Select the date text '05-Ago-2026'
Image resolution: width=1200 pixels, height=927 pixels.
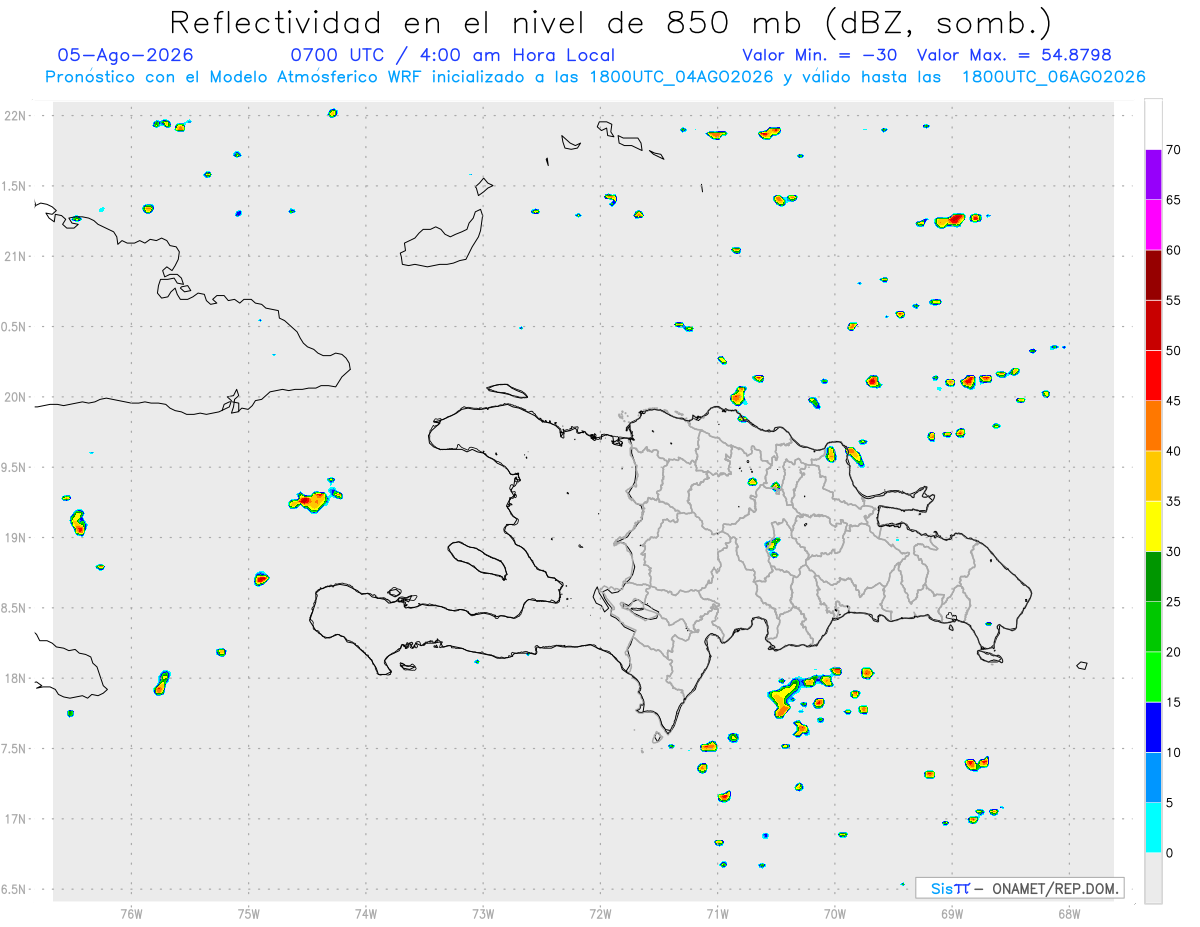(x=126, y=55)
